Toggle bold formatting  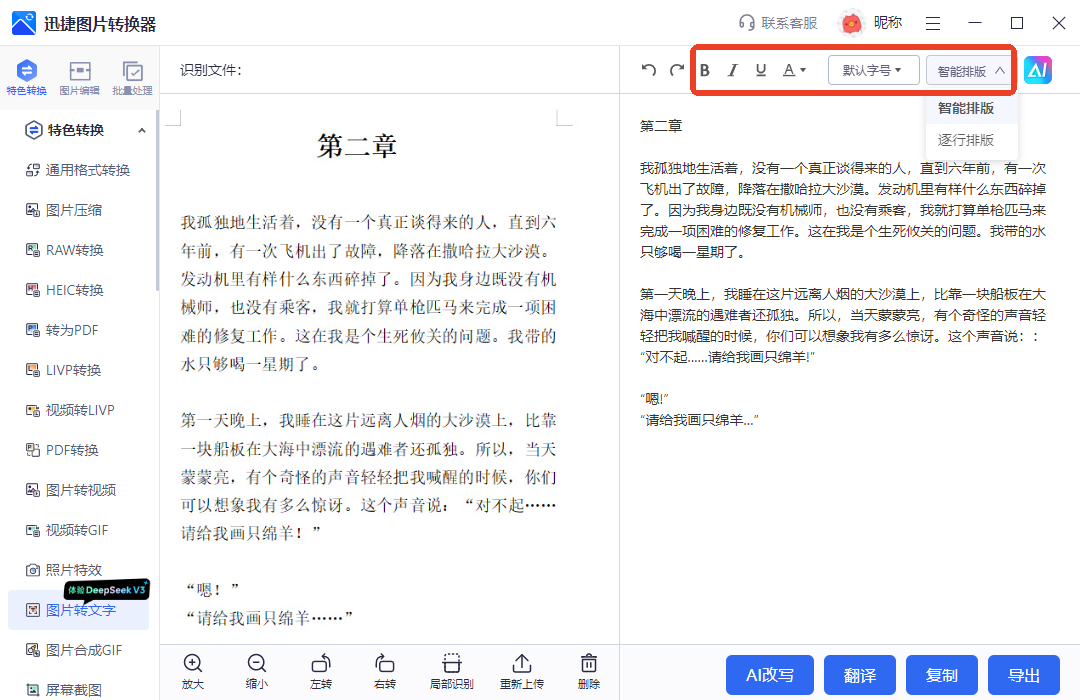pyautogui.click(x=705, y=70)
